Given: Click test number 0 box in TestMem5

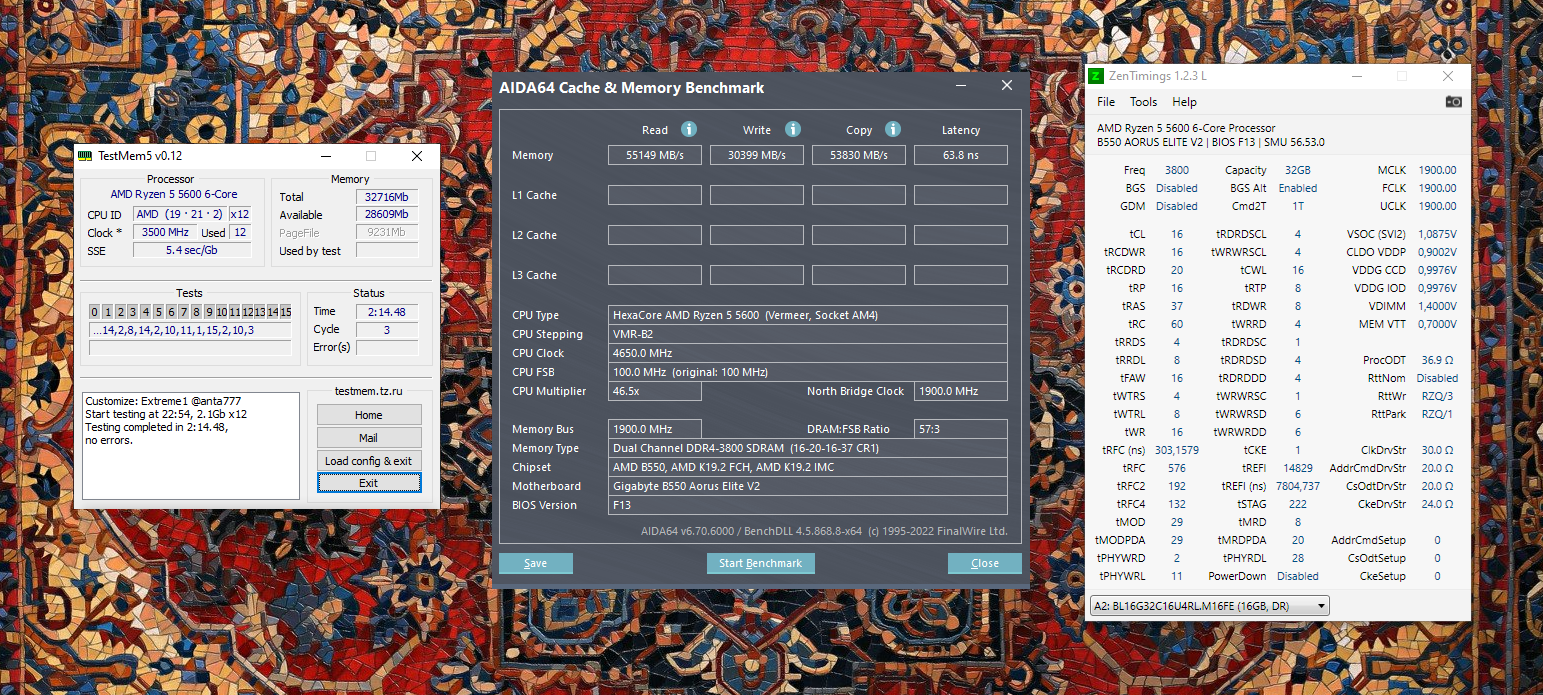Looking at the screenshot, I should 94,312.
